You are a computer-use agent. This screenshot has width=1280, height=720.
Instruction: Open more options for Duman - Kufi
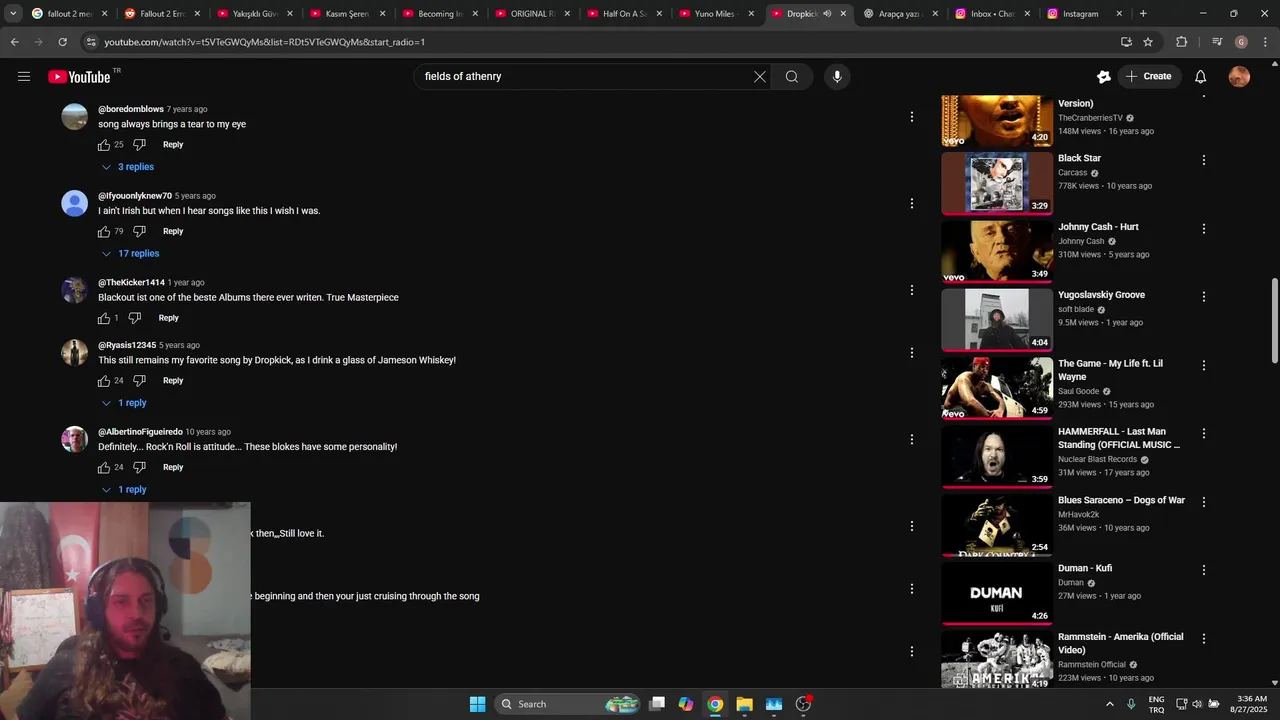[1204, 570]
